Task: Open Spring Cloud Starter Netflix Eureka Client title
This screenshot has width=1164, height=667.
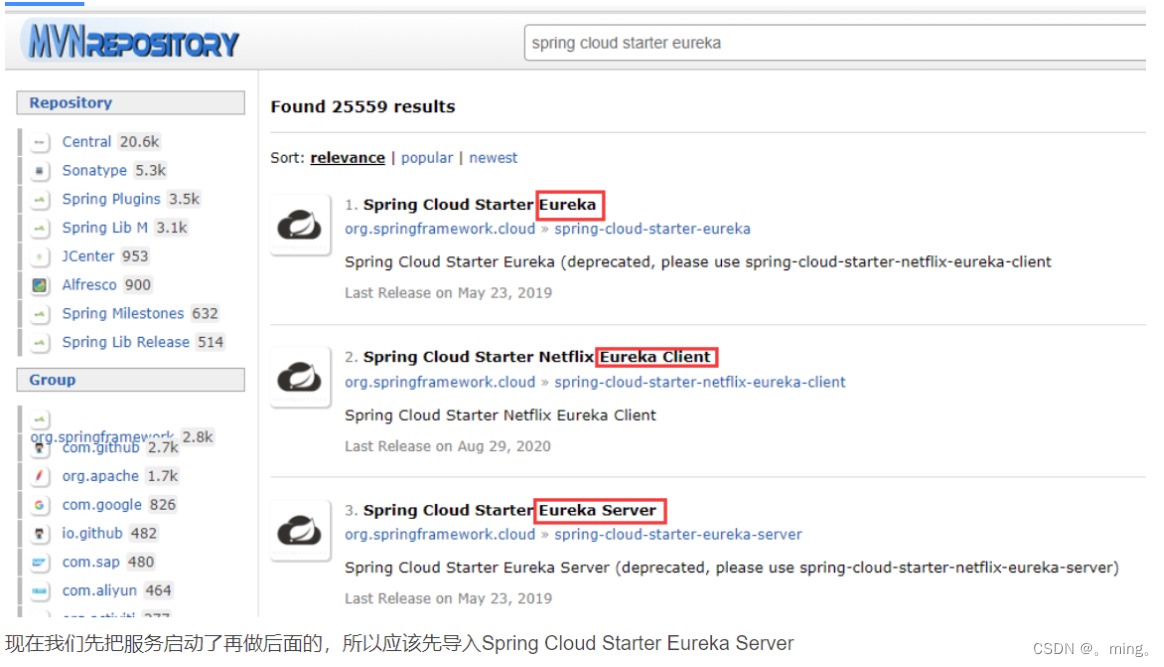Action: tap(537, 358)
